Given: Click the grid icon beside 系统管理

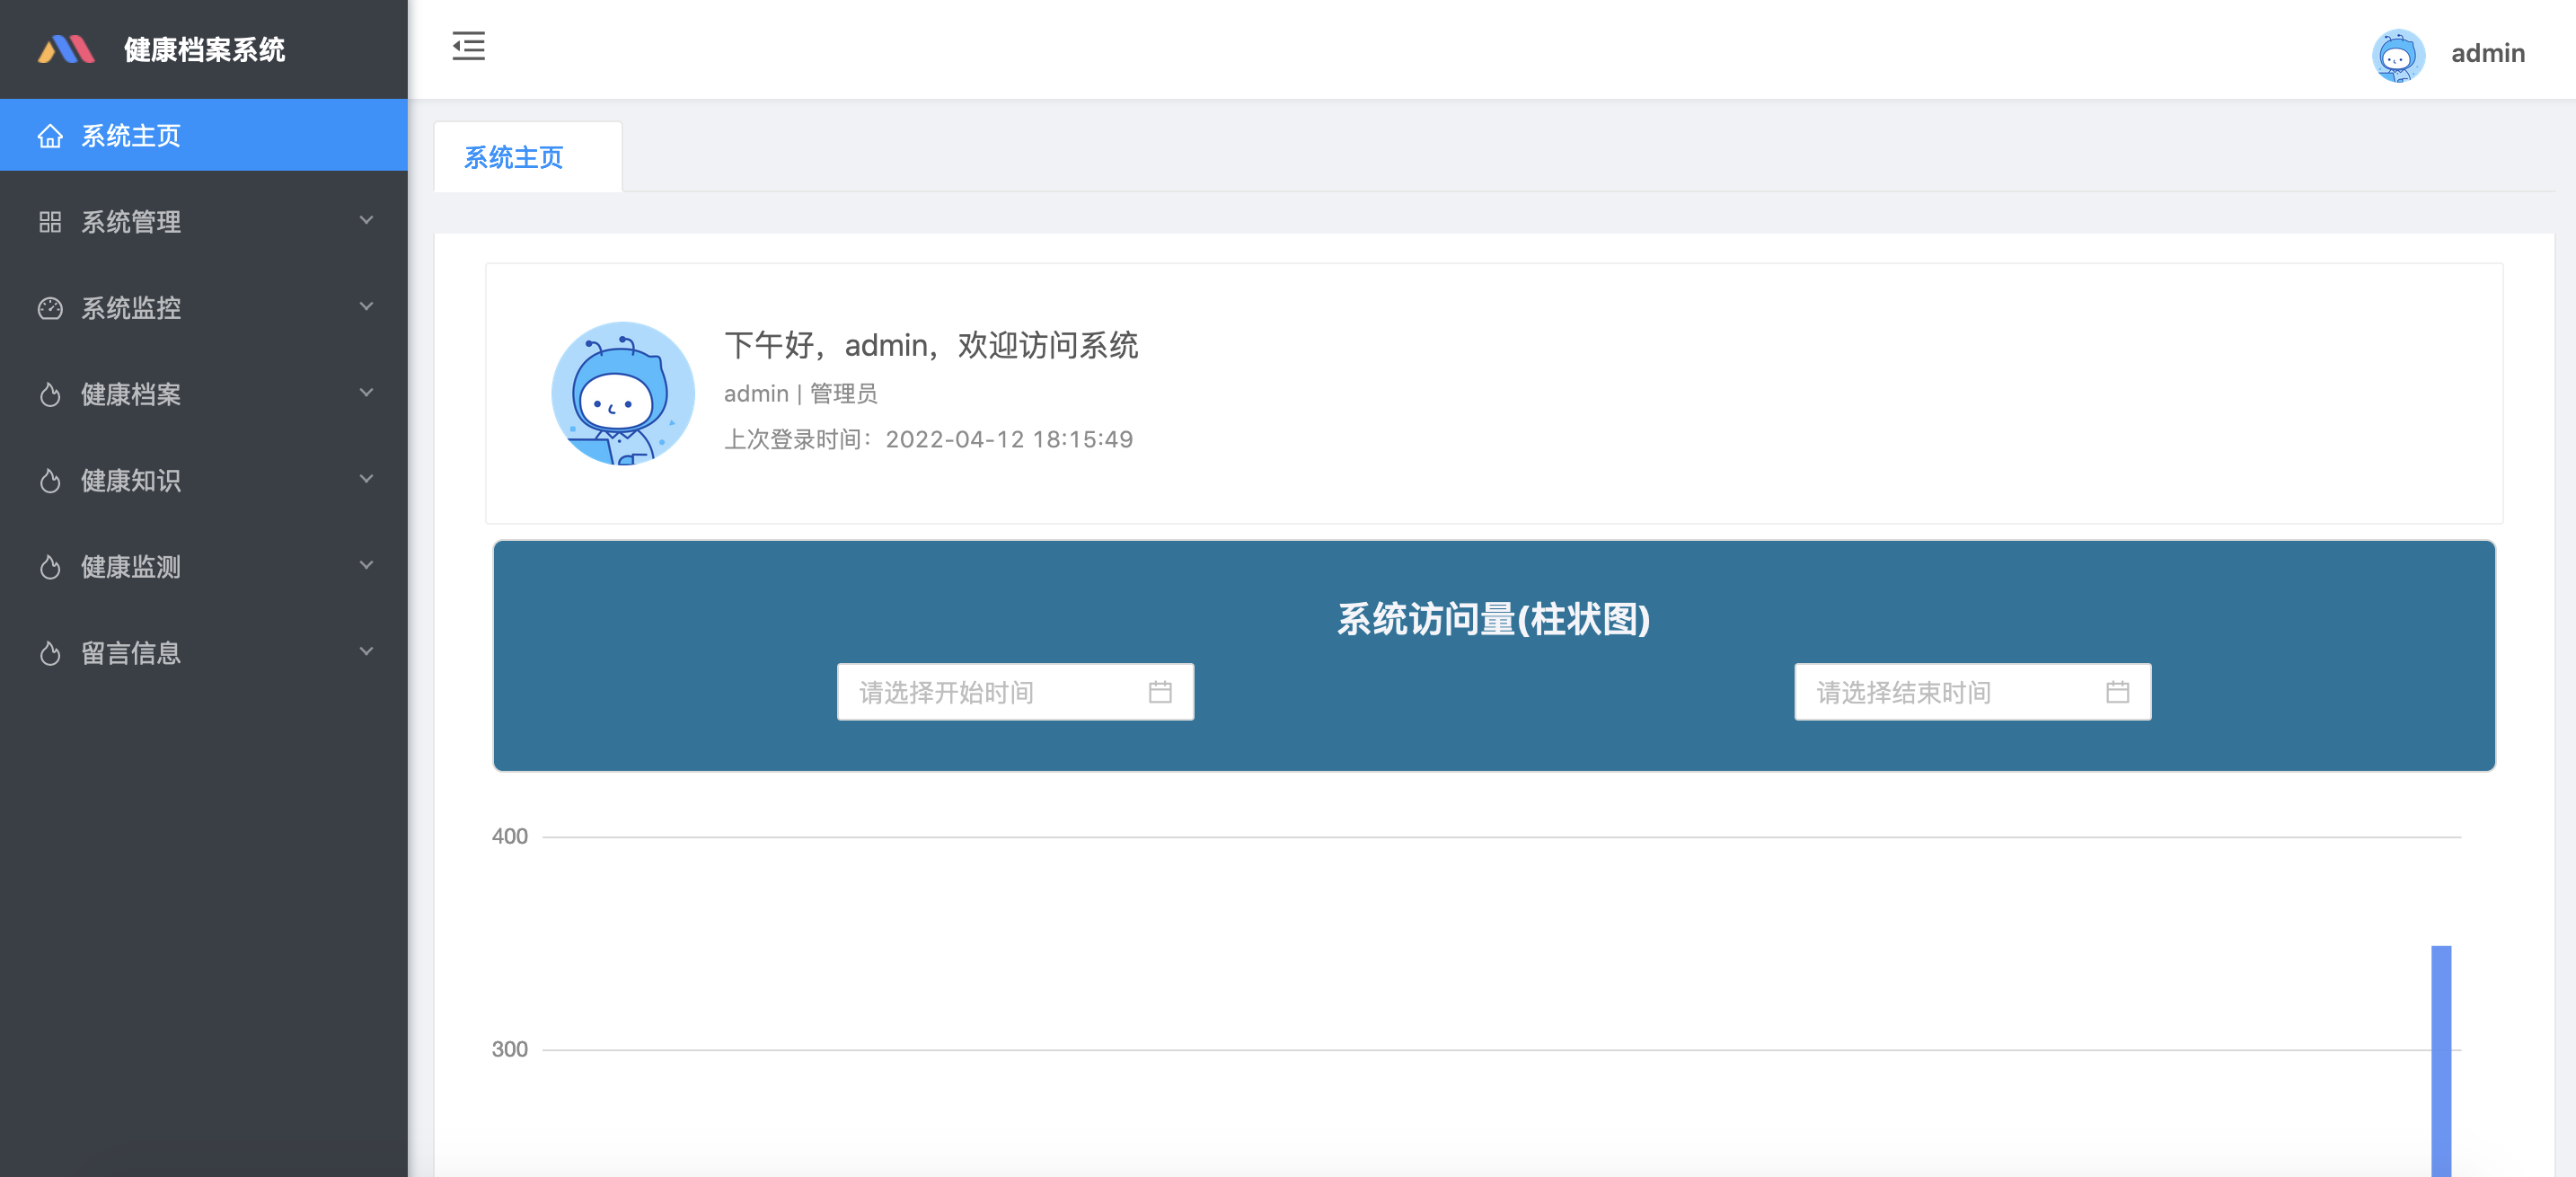Looking at the screenshot, I should pos(50,222).
